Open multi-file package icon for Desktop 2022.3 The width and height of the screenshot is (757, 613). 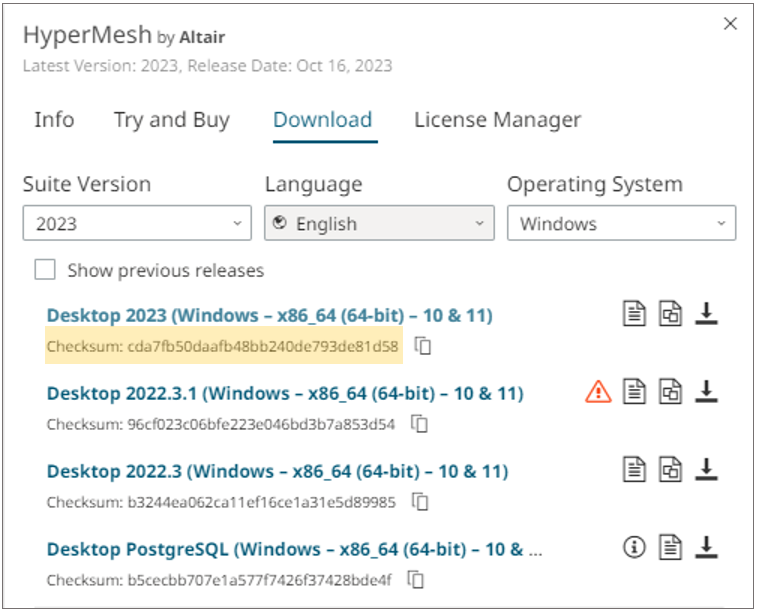coord(670,470)
